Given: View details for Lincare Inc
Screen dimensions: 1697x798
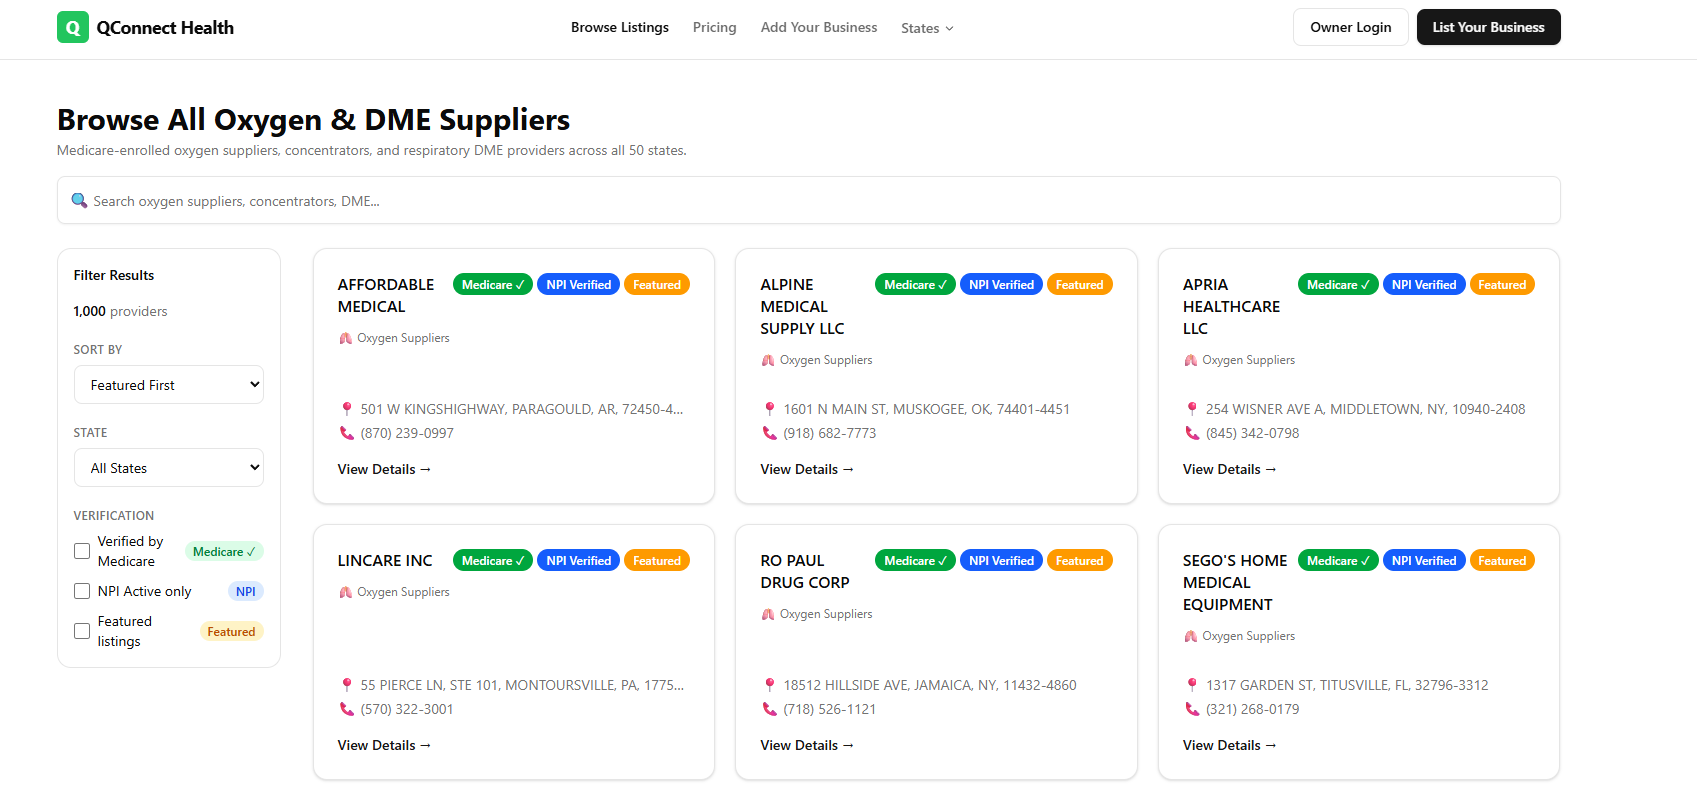Looking at the screenshot, I should tap(384, 745).
